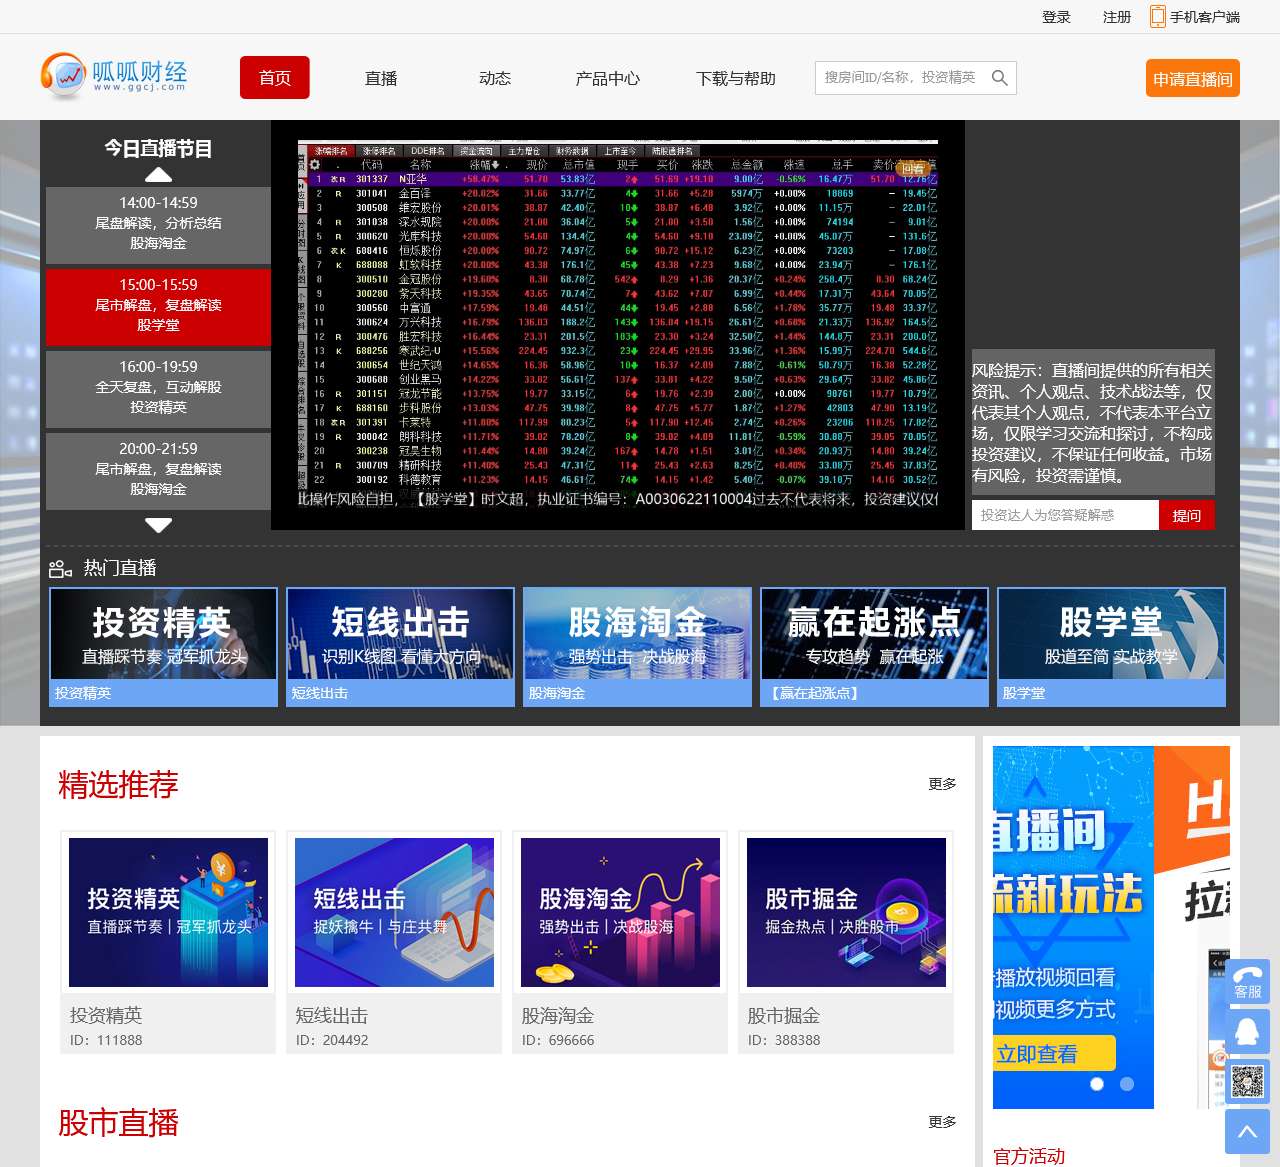Open the 手机客户端 link
1280x1167 pixels.
(1205, 17)
